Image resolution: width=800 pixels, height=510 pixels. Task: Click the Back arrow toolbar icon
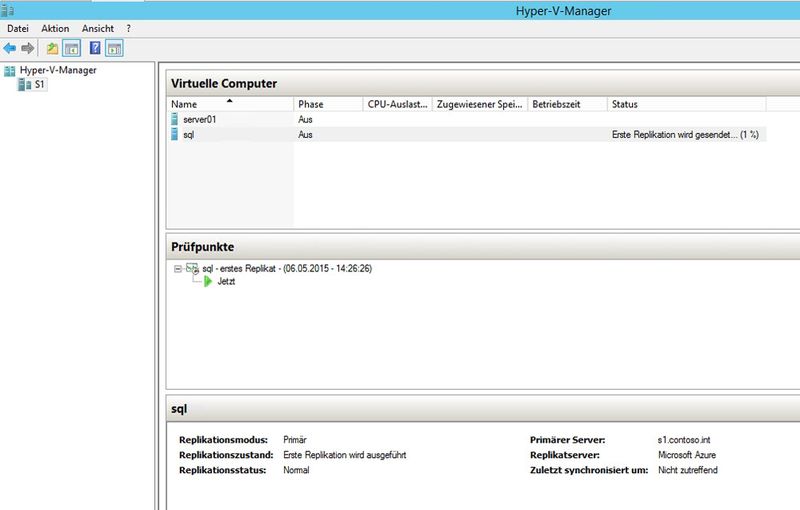10,48
